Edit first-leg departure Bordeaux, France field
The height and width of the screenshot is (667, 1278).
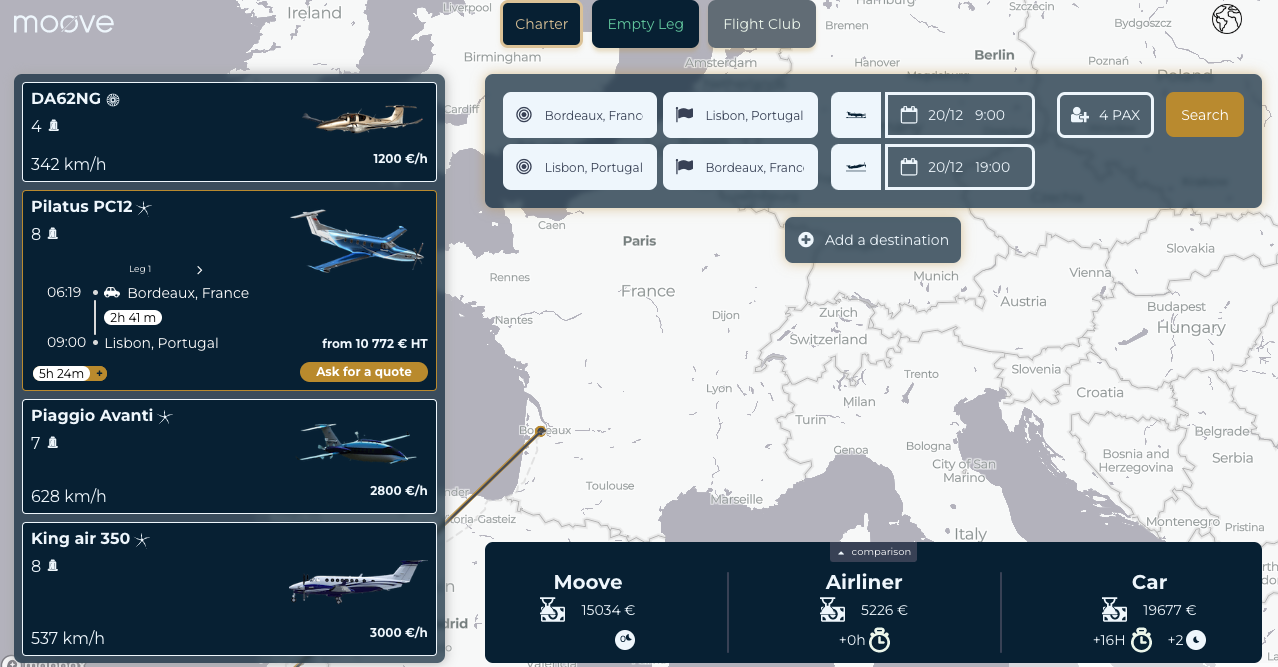[580, 115]
